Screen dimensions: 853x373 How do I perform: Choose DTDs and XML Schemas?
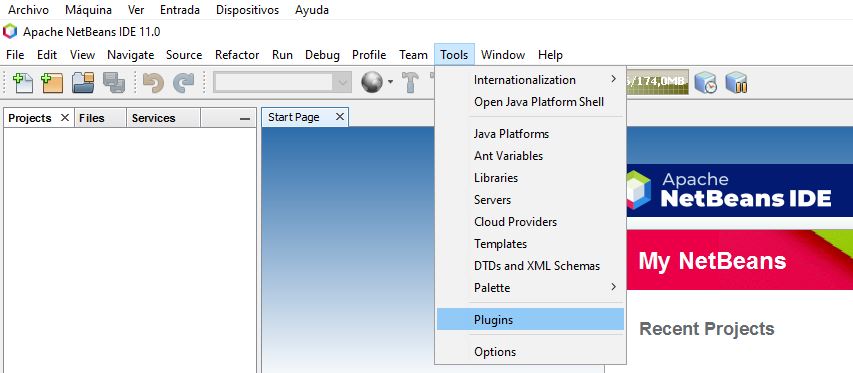(x=530, y=266)
